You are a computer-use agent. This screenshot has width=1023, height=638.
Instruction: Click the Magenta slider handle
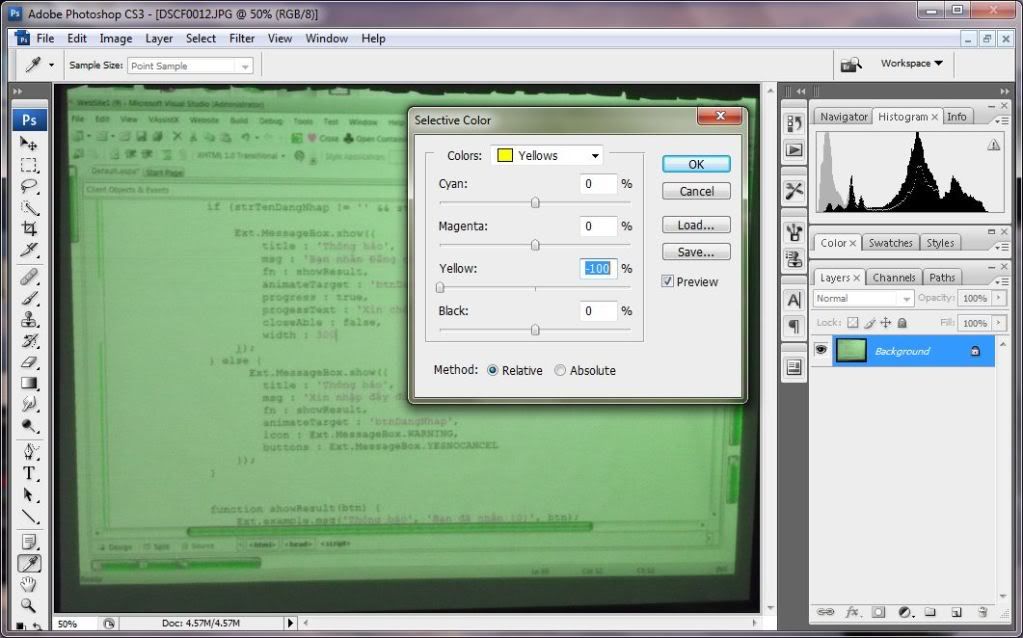point(535,244)
